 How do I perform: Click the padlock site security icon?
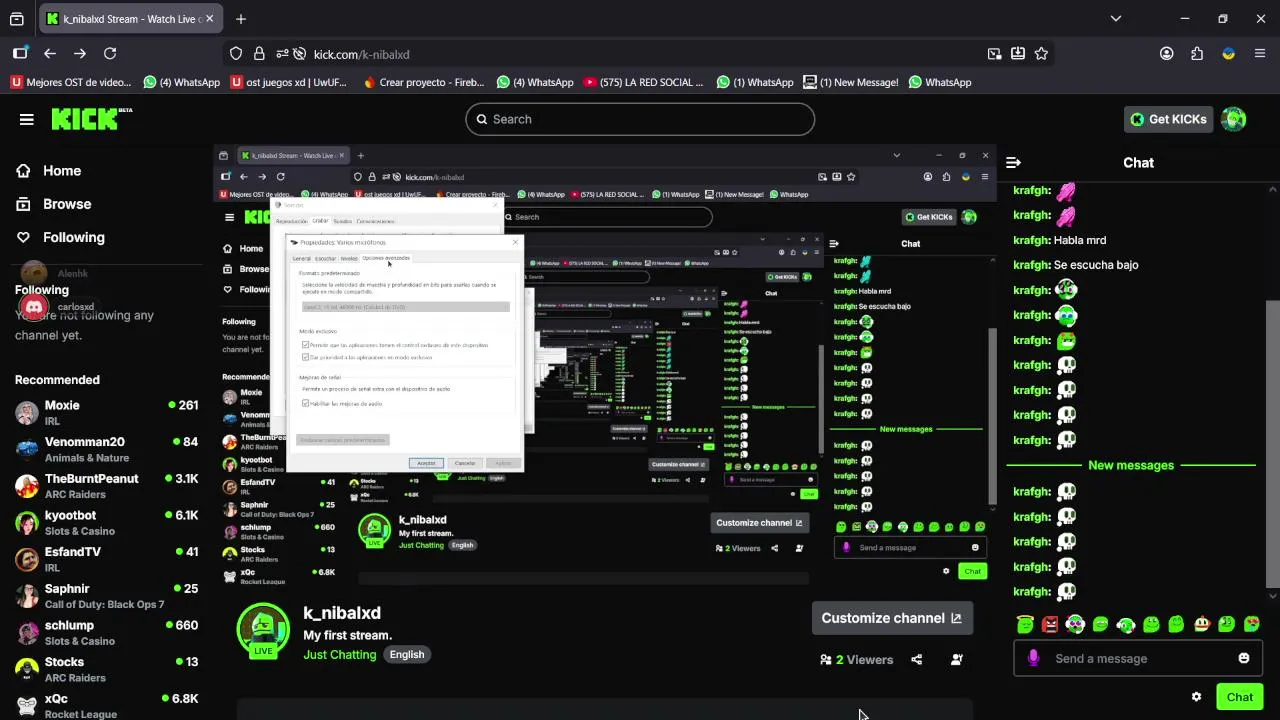(x=259, y=54)
